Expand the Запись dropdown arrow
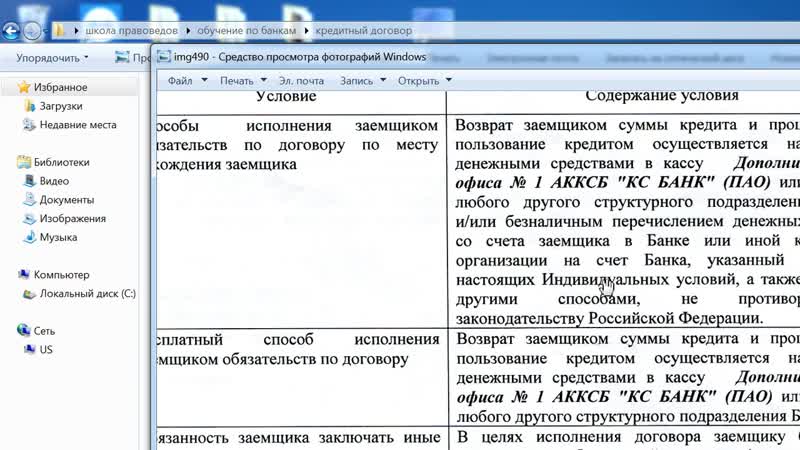 [383, 80]
